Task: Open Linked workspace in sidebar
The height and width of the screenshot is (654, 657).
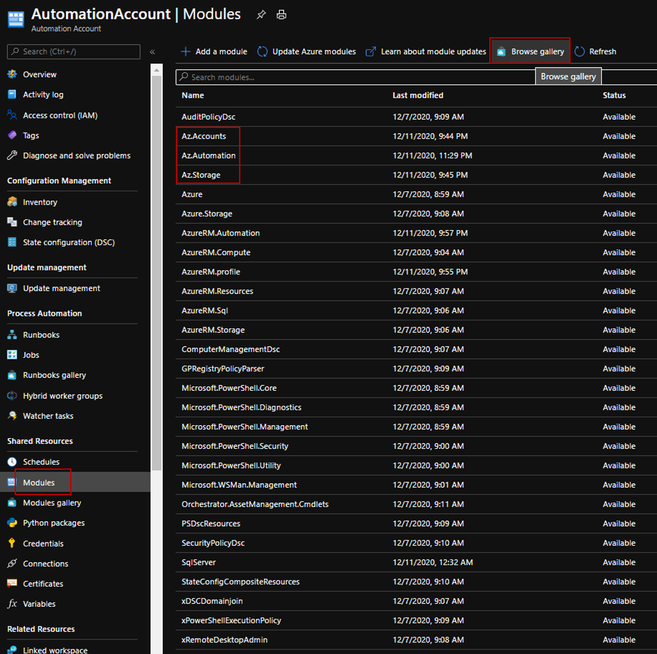Action: click(55, 649)
